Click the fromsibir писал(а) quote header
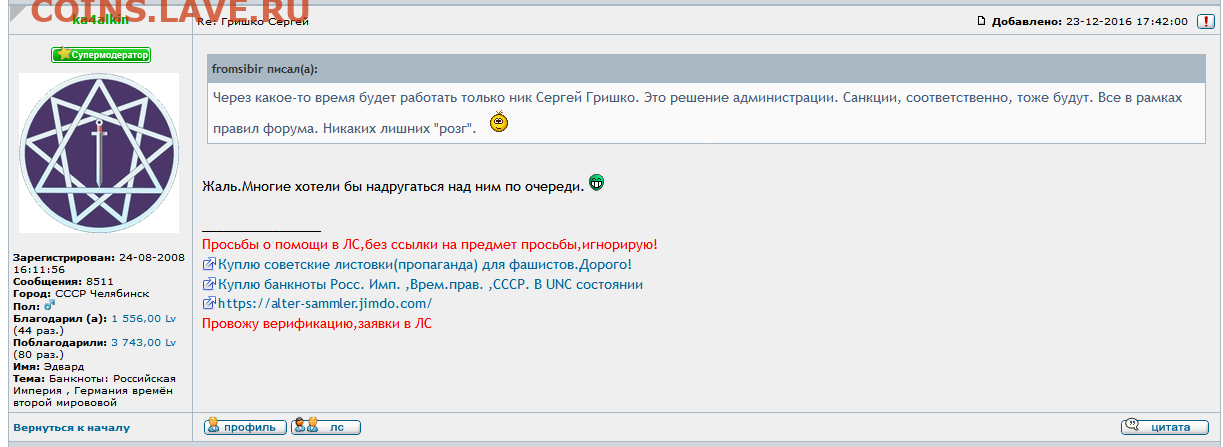The height and width of the screenshot is (447, 1223). (x=265, y=69)
